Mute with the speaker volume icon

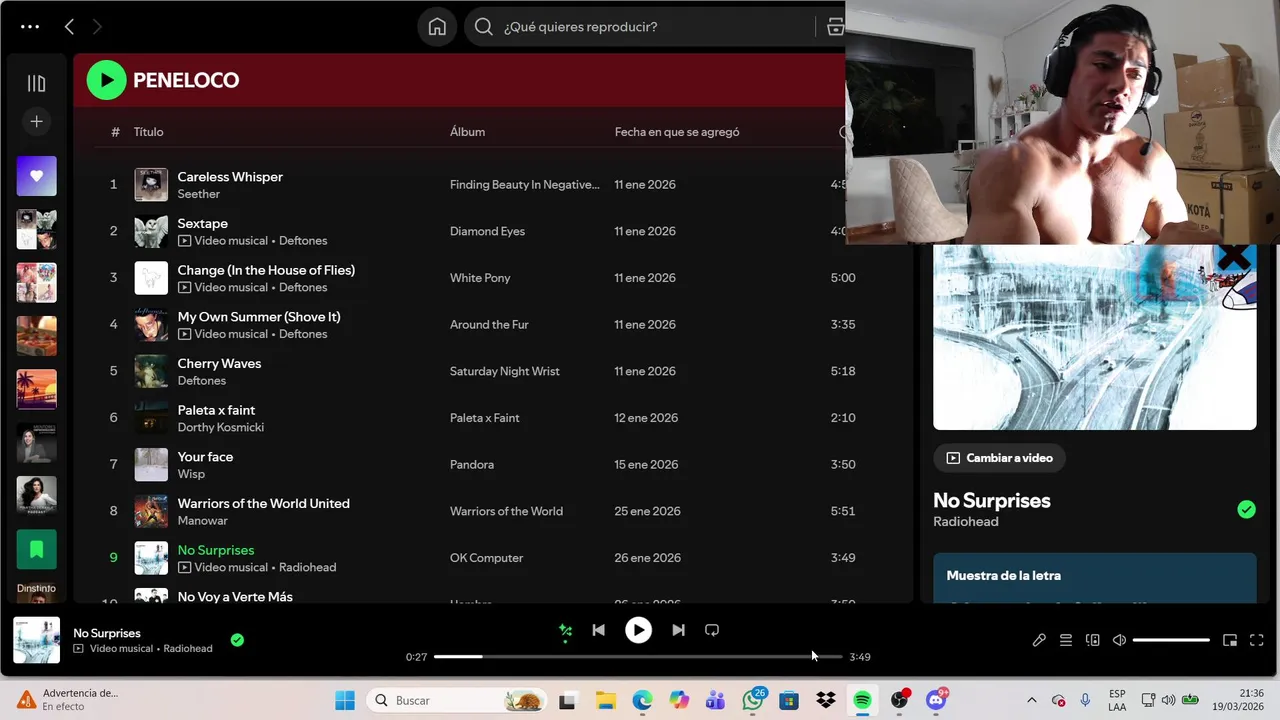(x=1119, y=640)
